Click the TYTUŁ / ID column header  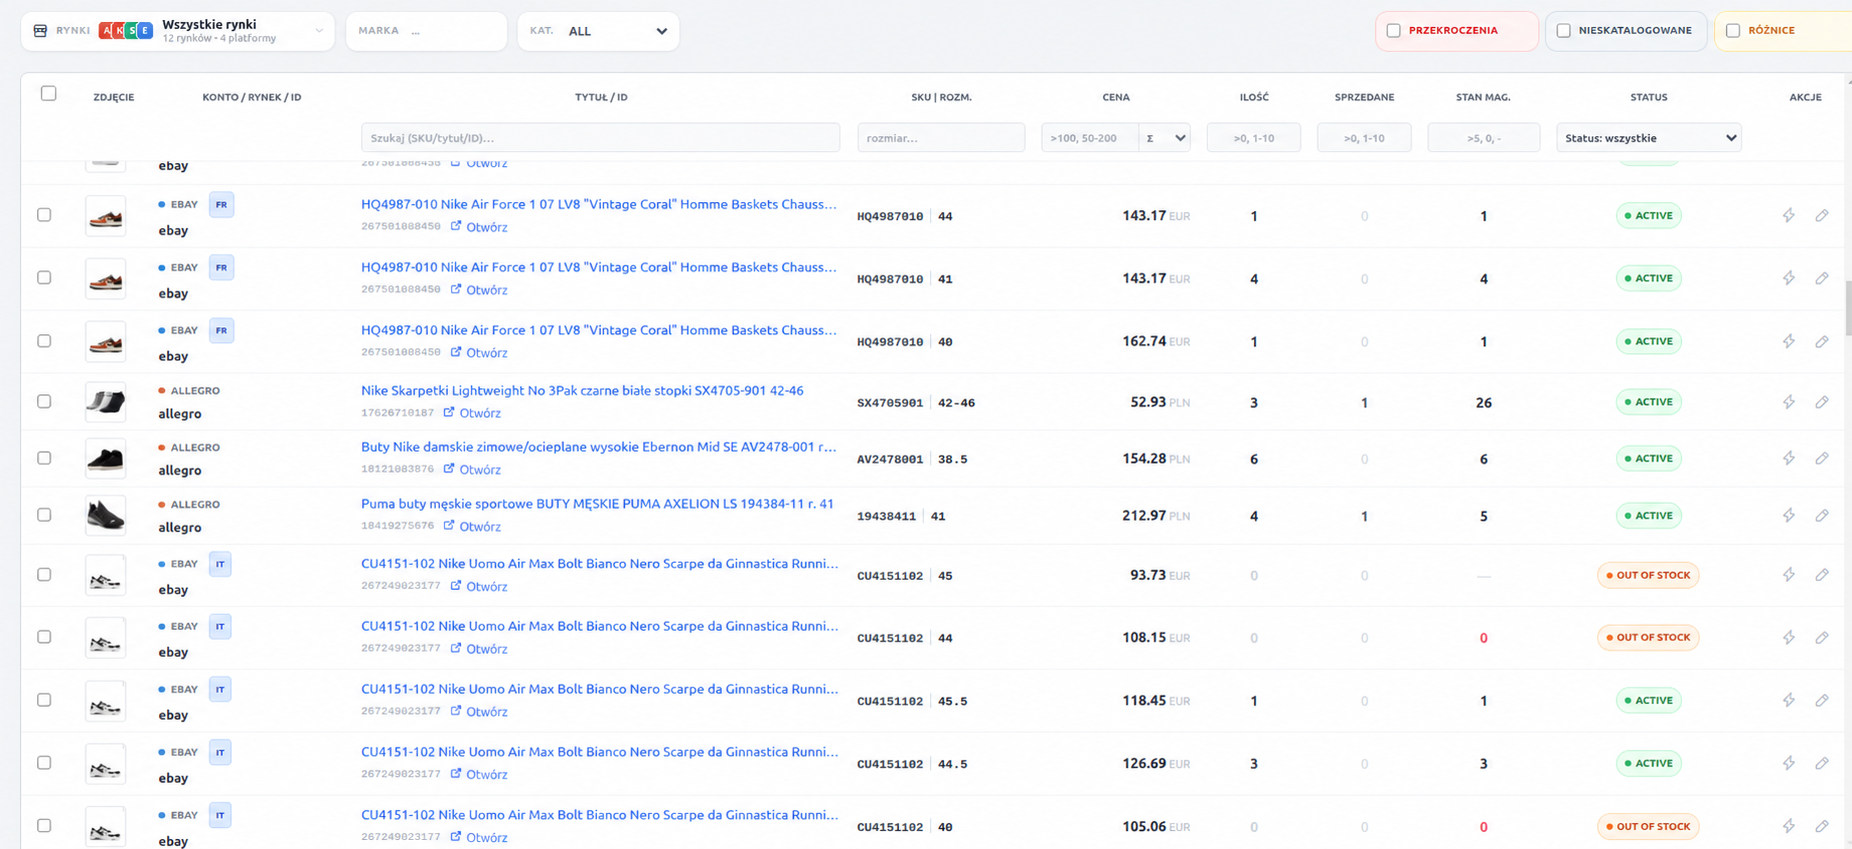pos(601,97)
